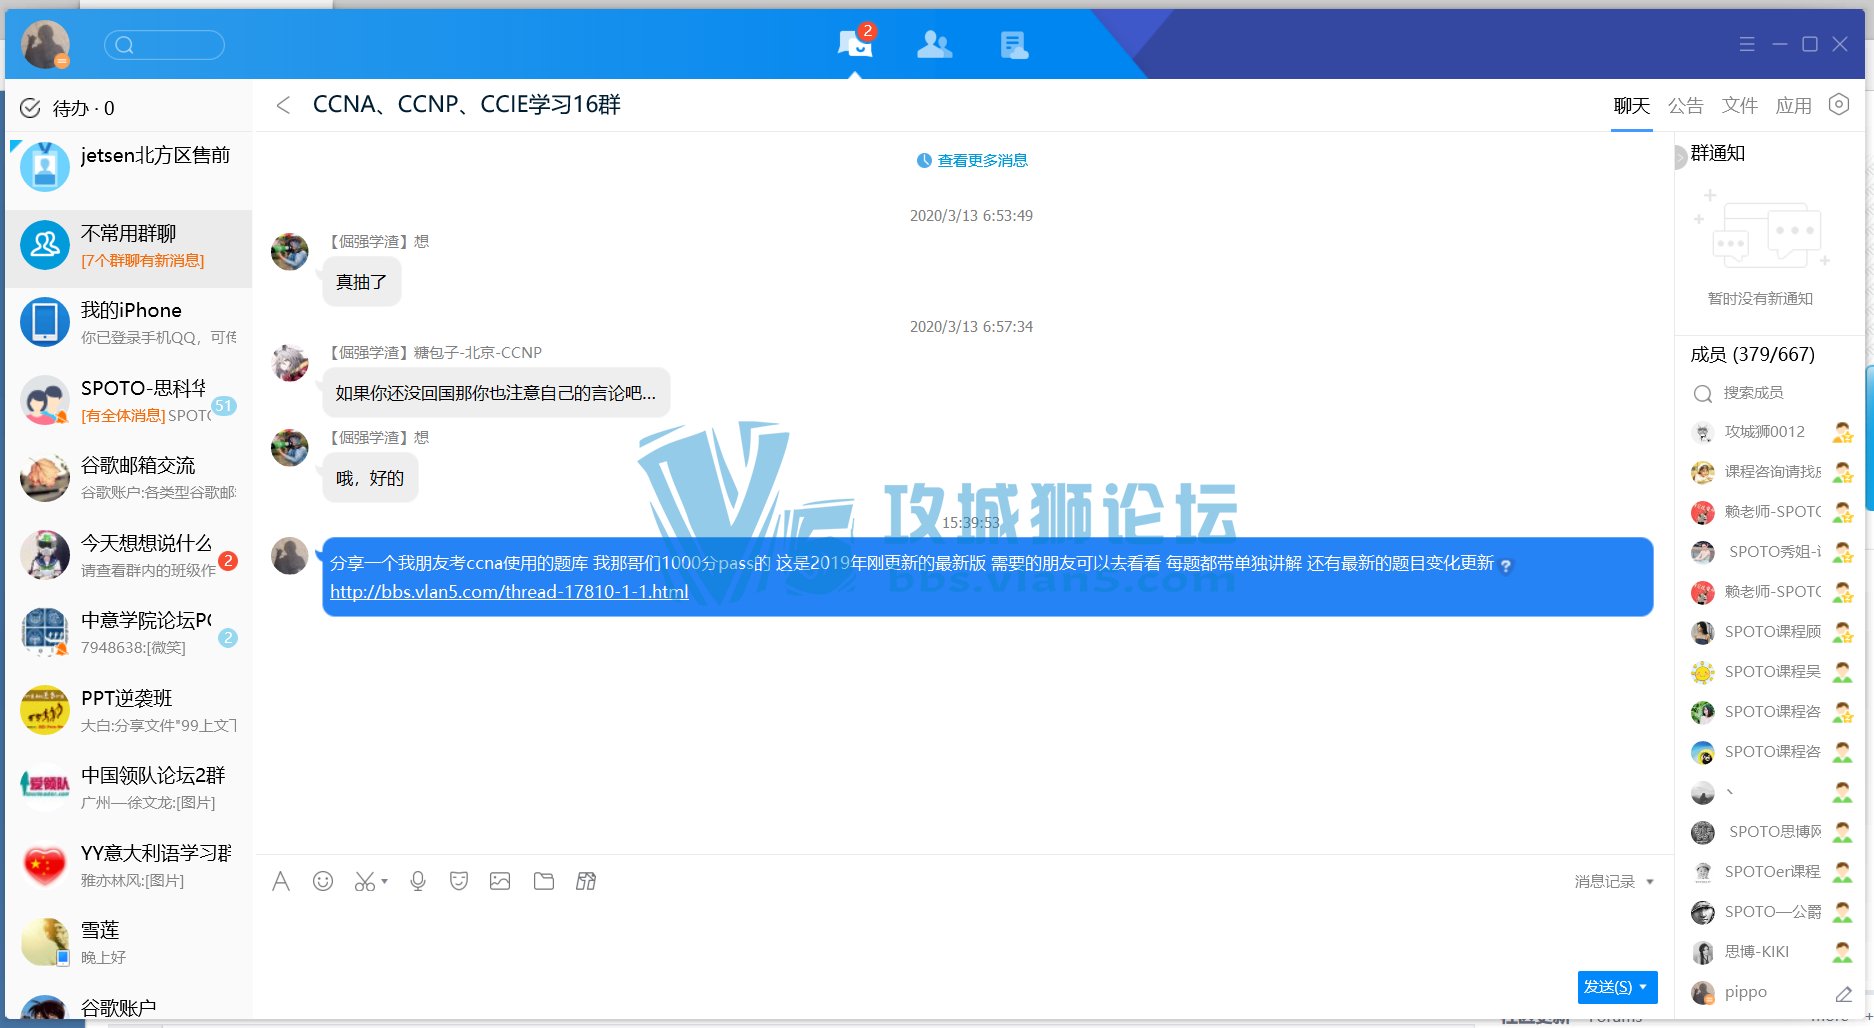Open the 消息记录 dropdown

click(x=1613, y=881)
